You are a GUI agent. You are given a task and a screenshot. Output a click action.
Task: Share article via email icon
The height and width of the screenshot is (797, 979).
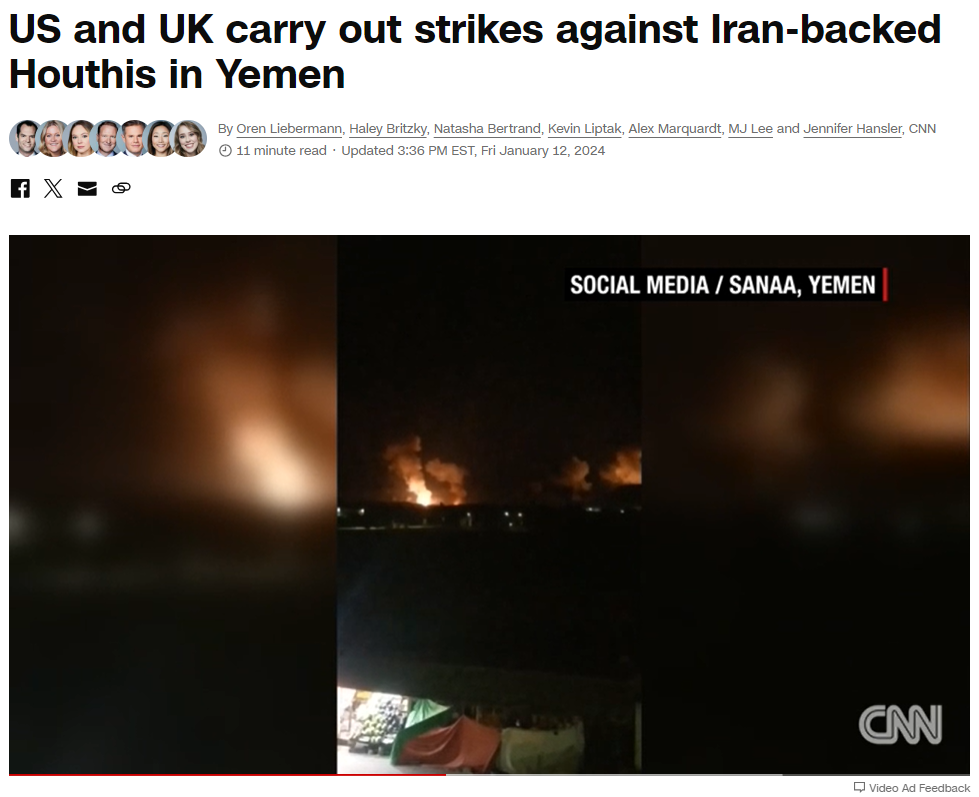click(87, 188)
